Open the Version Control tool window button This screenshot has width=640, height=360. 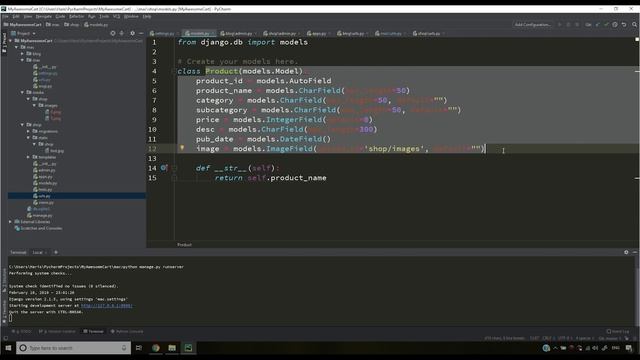pyautogui.click(x=57, y=331)
